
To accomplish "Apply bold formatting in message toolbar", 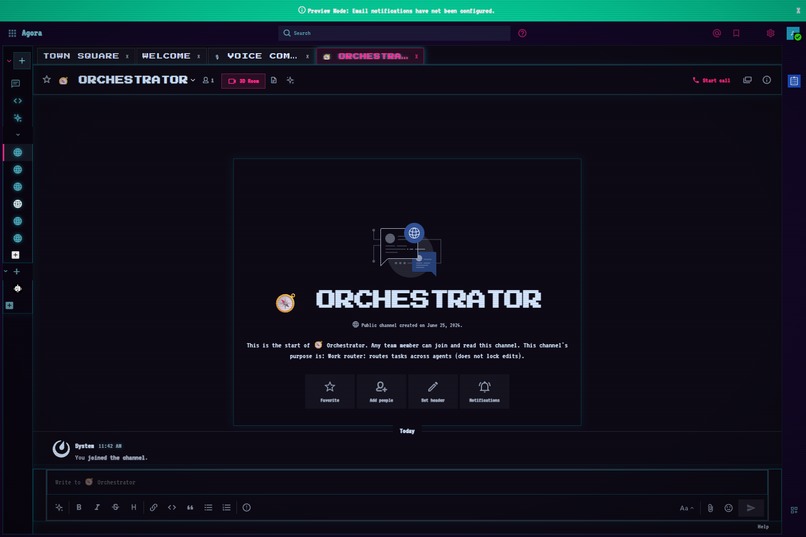I will point(79,507).
